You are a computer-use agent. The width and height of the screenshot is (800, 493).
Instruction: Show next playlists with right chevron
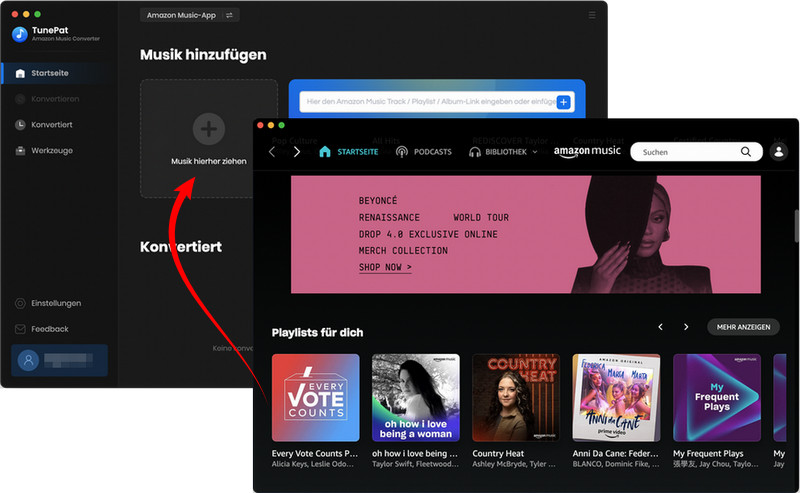(686, 327)
